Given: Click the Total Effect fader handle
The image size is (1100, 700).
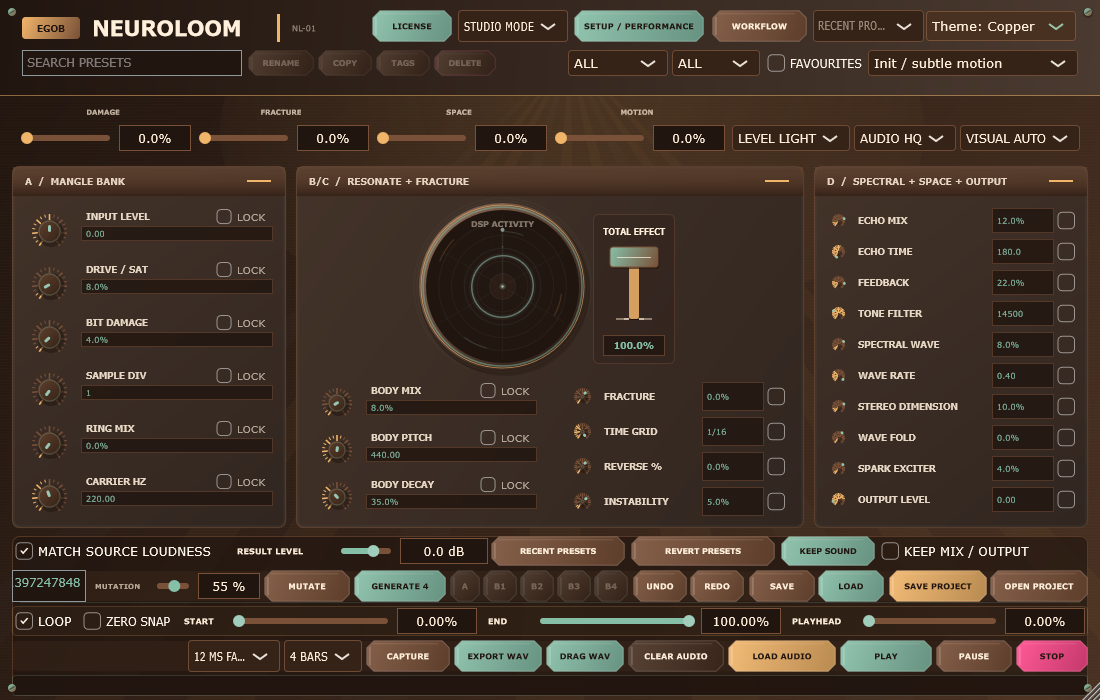Looking at the screenshot, I should (x=633, y=257).
